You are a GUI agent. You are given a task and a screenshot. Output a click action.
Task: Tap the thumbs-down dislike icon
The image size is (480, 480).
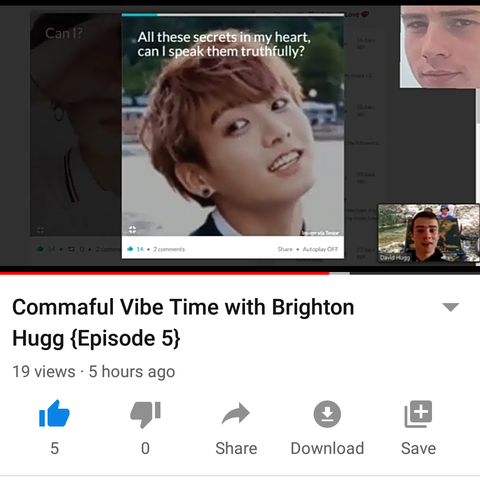(x=145, y=414)
